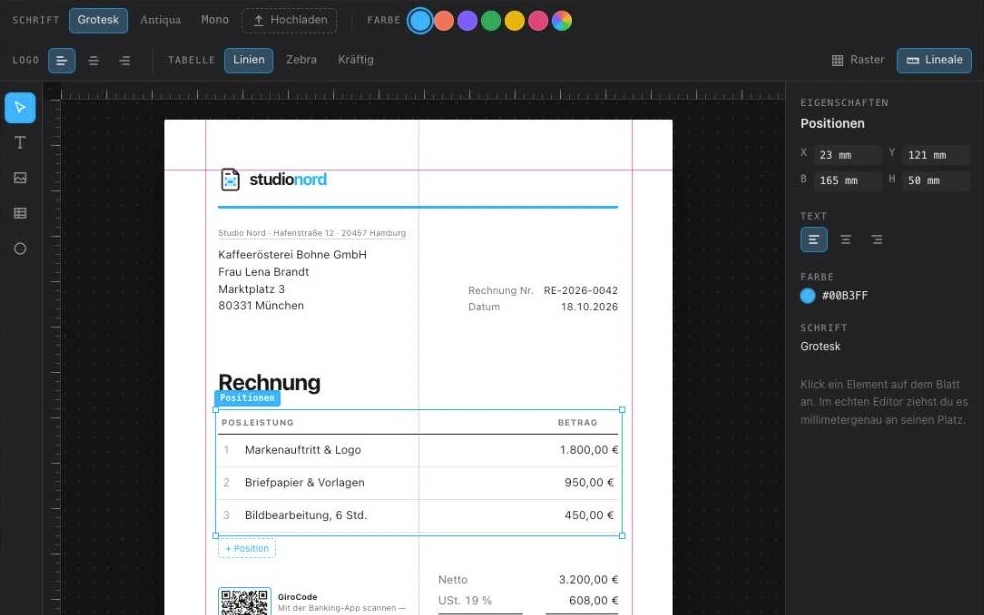Click the LEISTUNG column header
984x615 pixels.
click(269, 423)
